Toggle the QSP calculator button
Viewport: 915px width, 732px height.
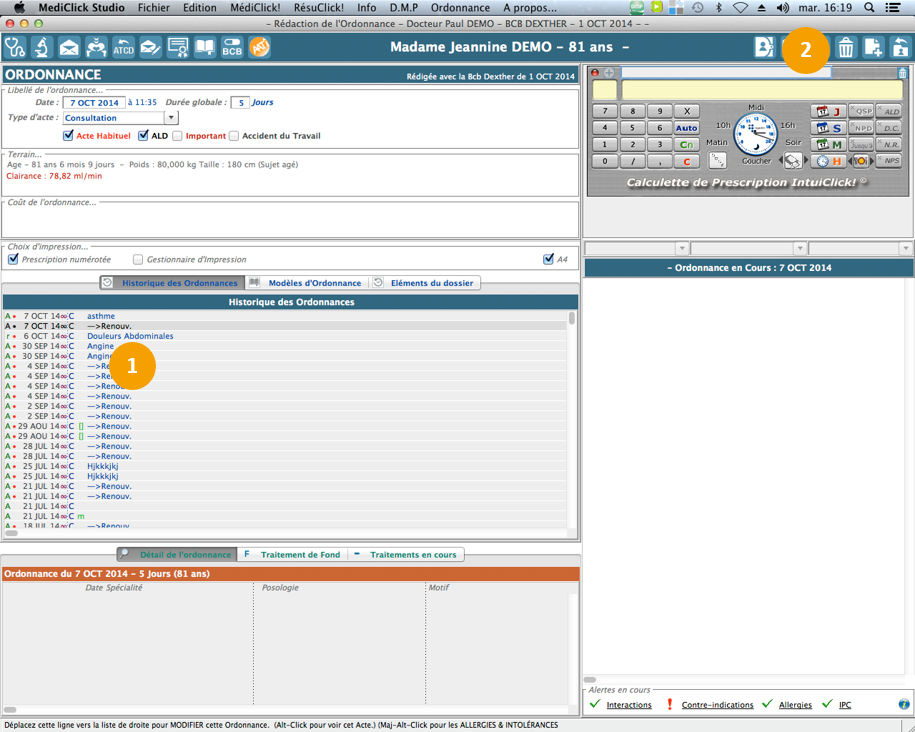click(861, 111)
